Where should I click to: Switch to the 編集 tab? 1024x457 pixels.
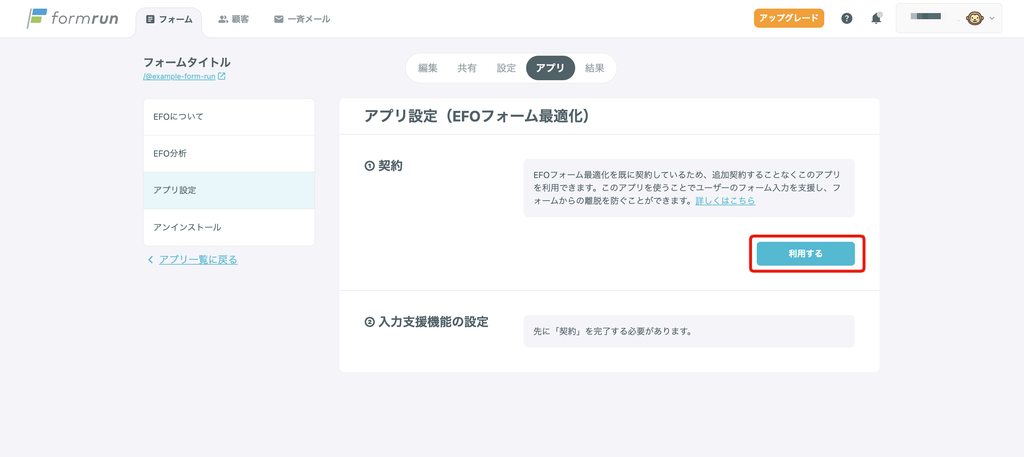click(x=428, y=68)
